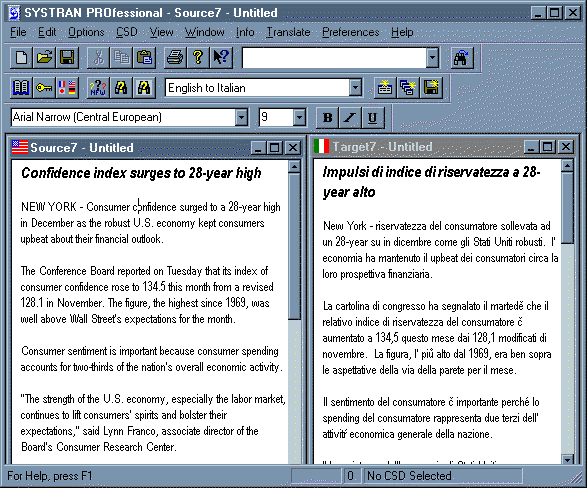Viewport: 587px width, 488px height.
Task: Click second binoculars icon in translation toolbar
Action: [x=145, y=88]
